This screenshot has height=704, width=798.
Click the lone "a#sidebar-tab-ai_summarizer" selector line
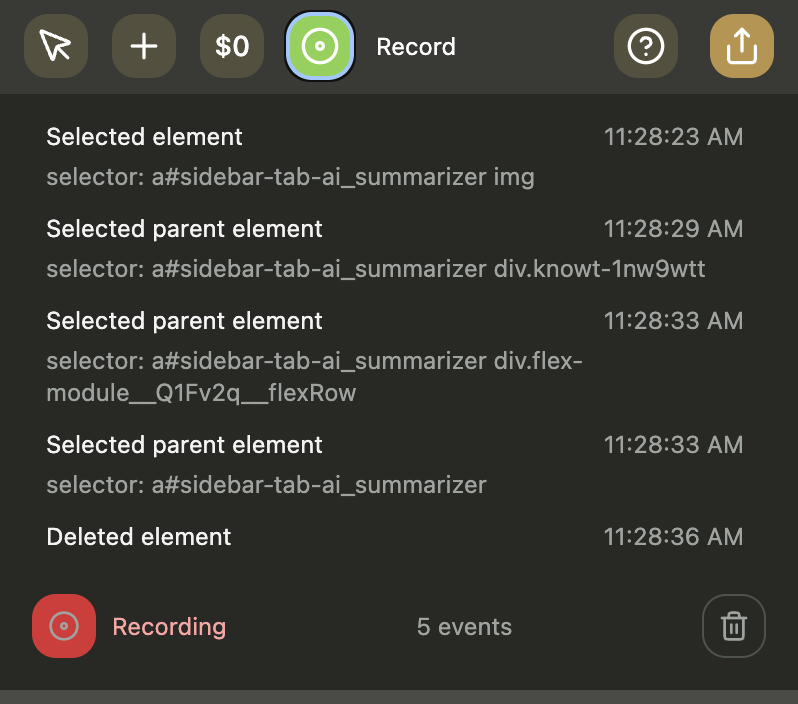(x=266, y=486)
